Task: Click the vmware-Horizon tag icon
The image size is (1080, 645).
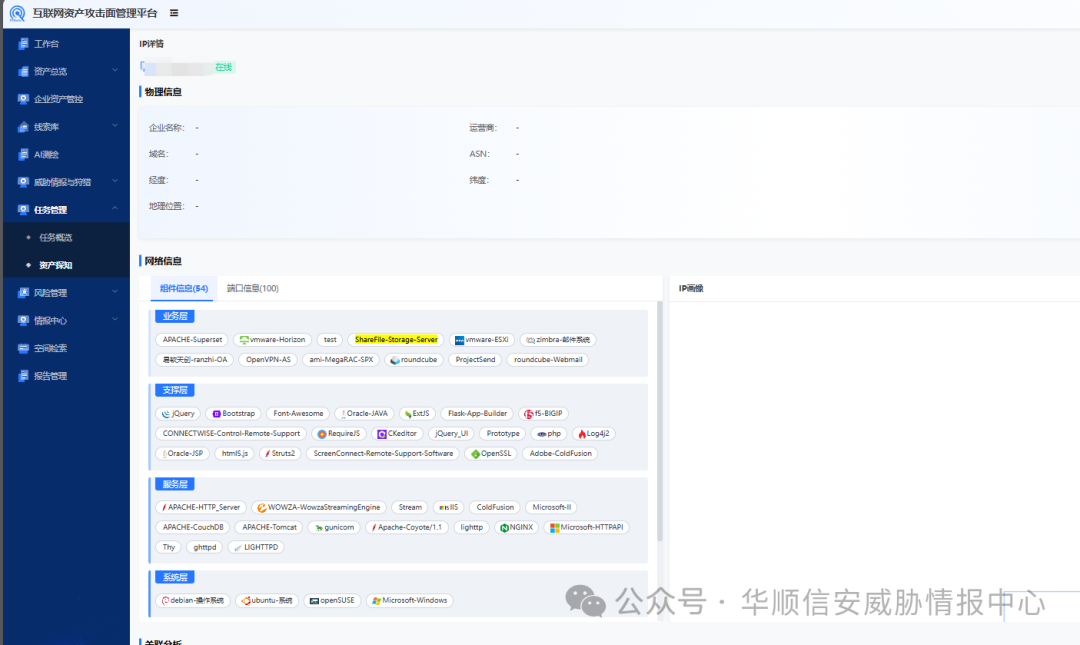Action: [244, 340]
